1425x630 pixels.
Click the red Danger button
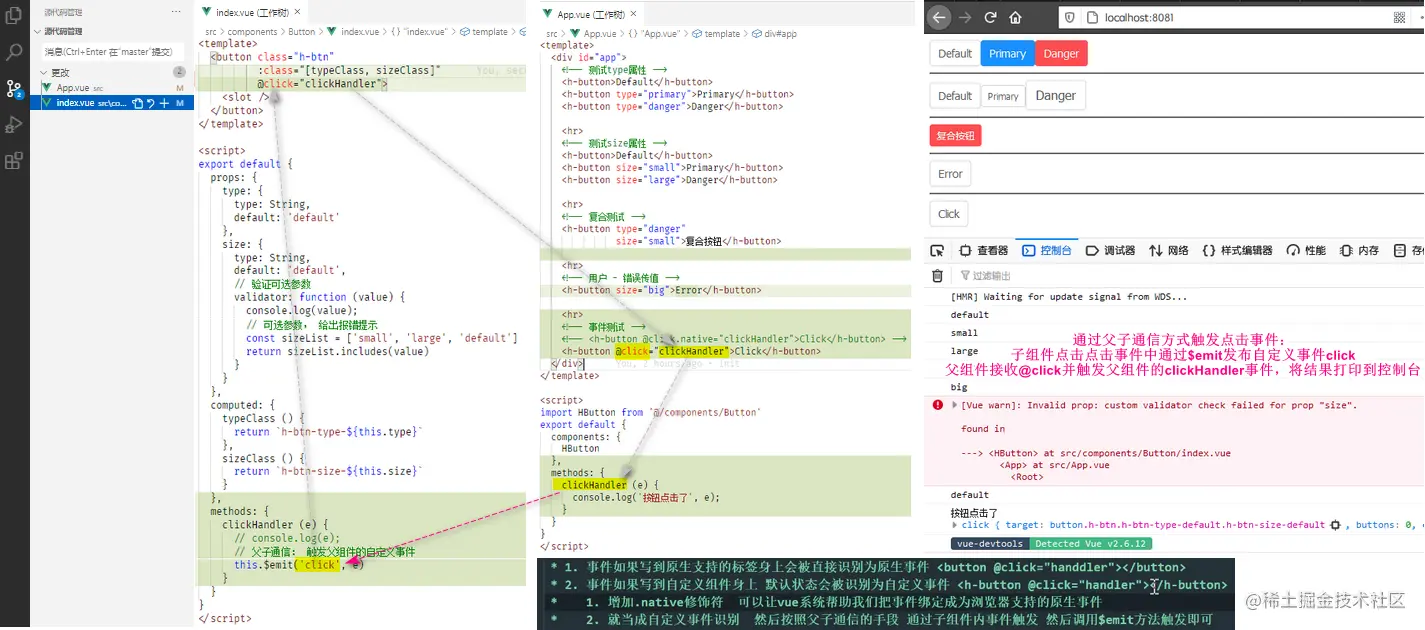click(1061, 54)
